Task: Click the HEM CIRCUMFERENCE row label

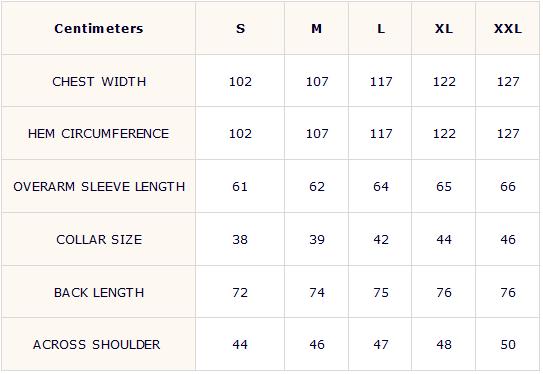Action: pos(98,134)
